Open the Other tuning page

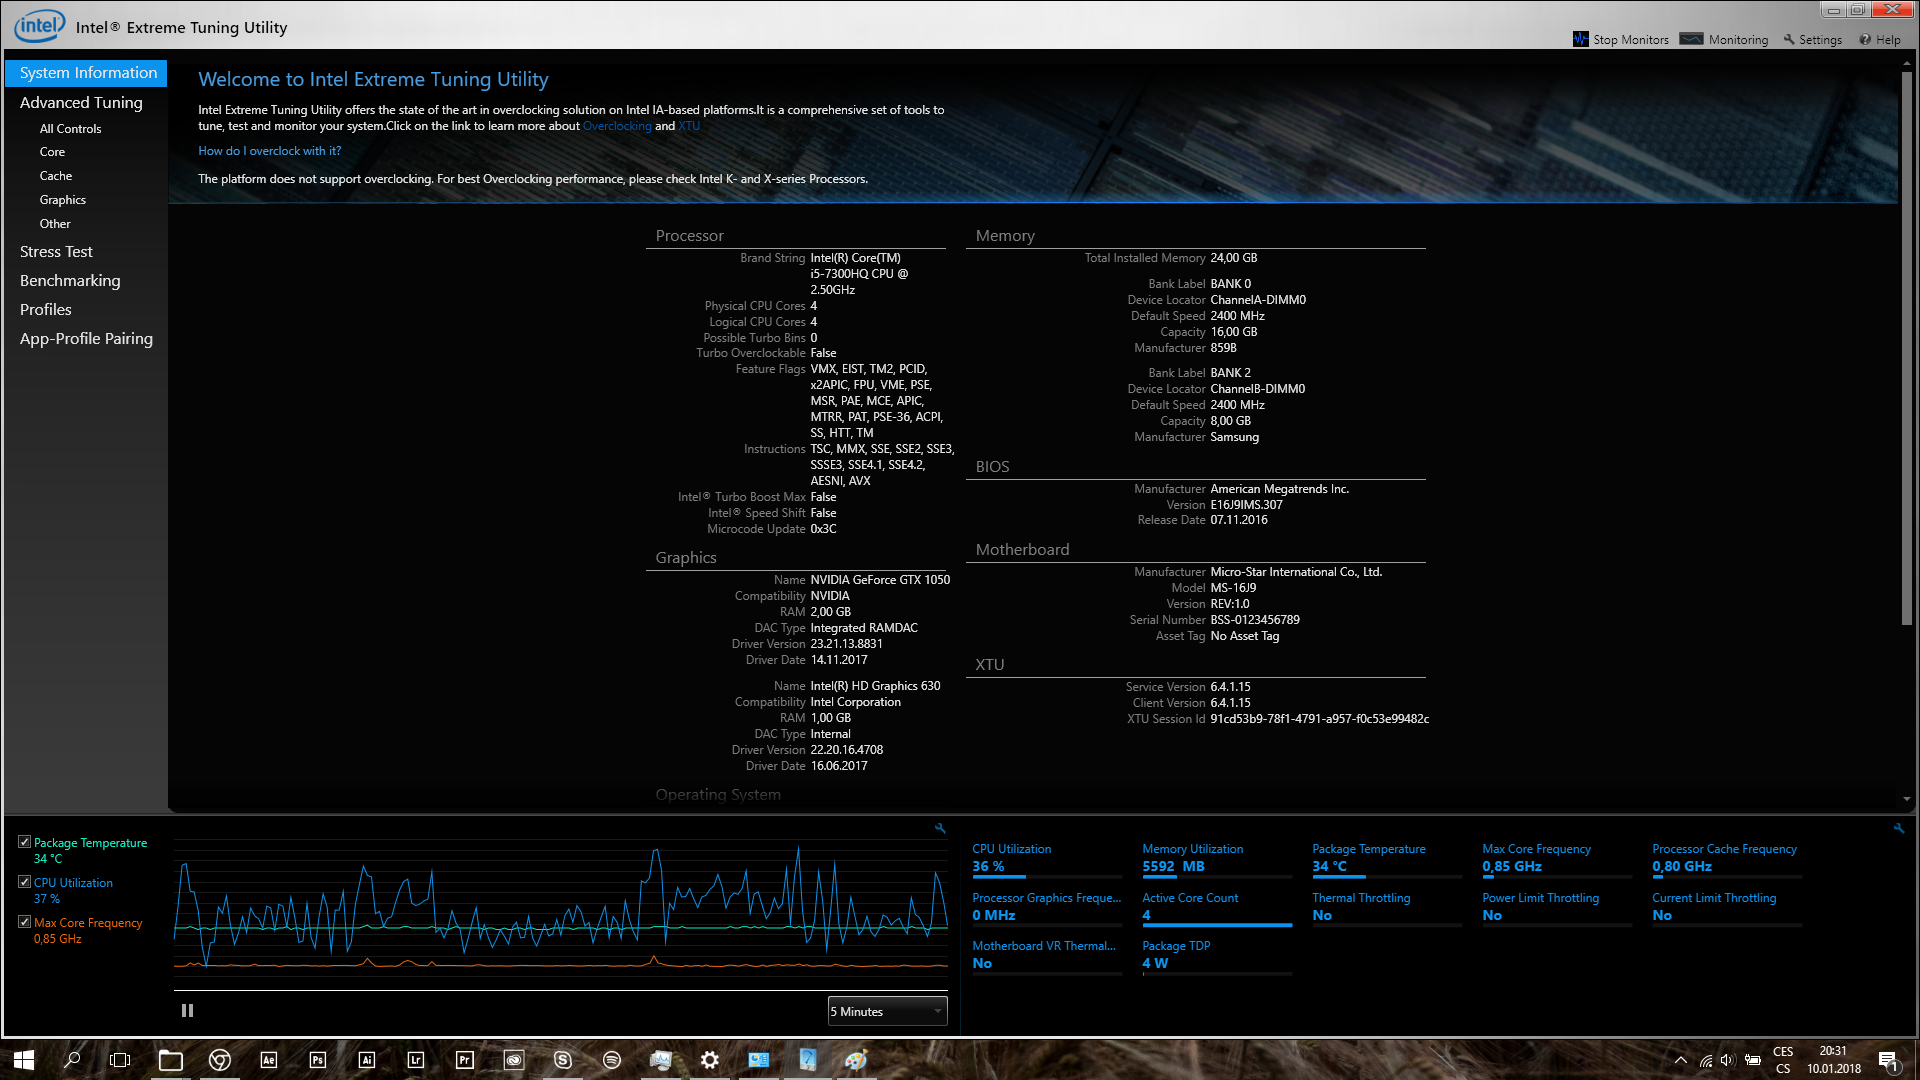pyautogui.click(x=55, y=224)
